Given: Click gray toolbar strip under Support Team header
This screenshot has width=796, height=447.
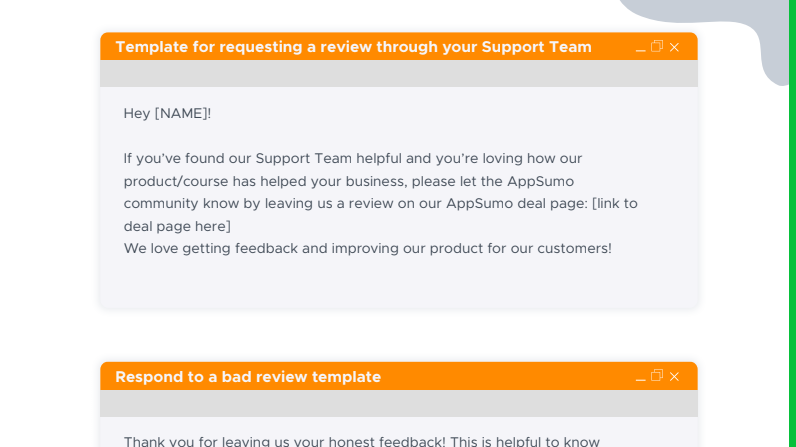Looking at the screenshot, I should [399, 74].
